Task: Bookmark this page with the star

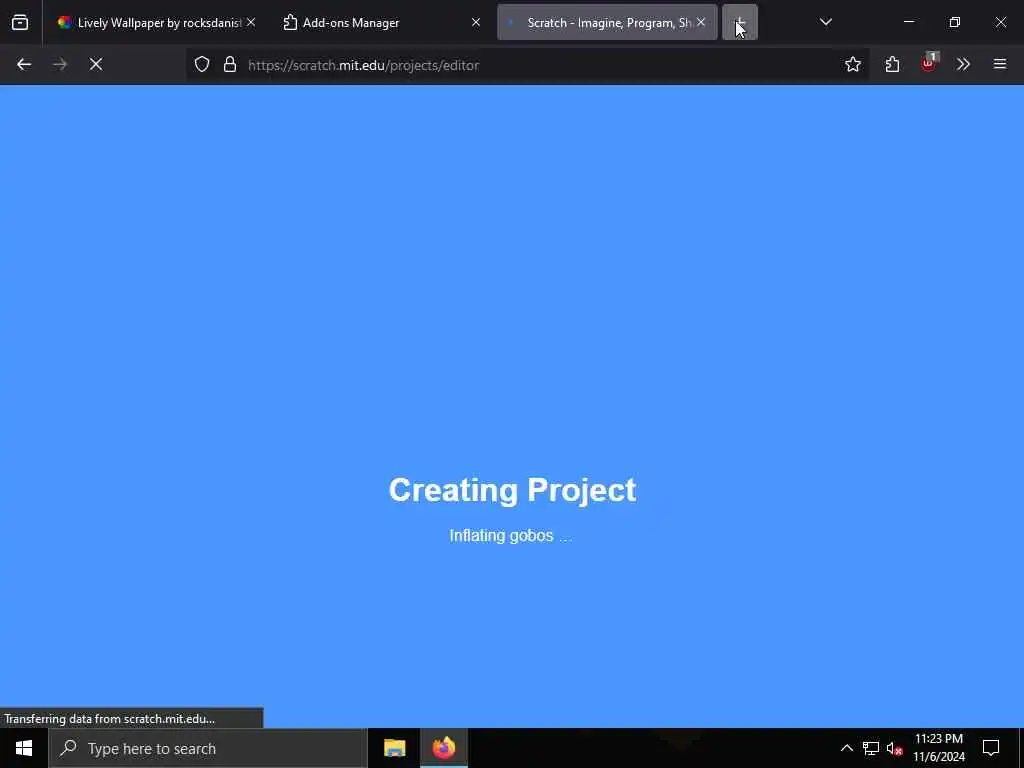Action: [x=853, y=65]
